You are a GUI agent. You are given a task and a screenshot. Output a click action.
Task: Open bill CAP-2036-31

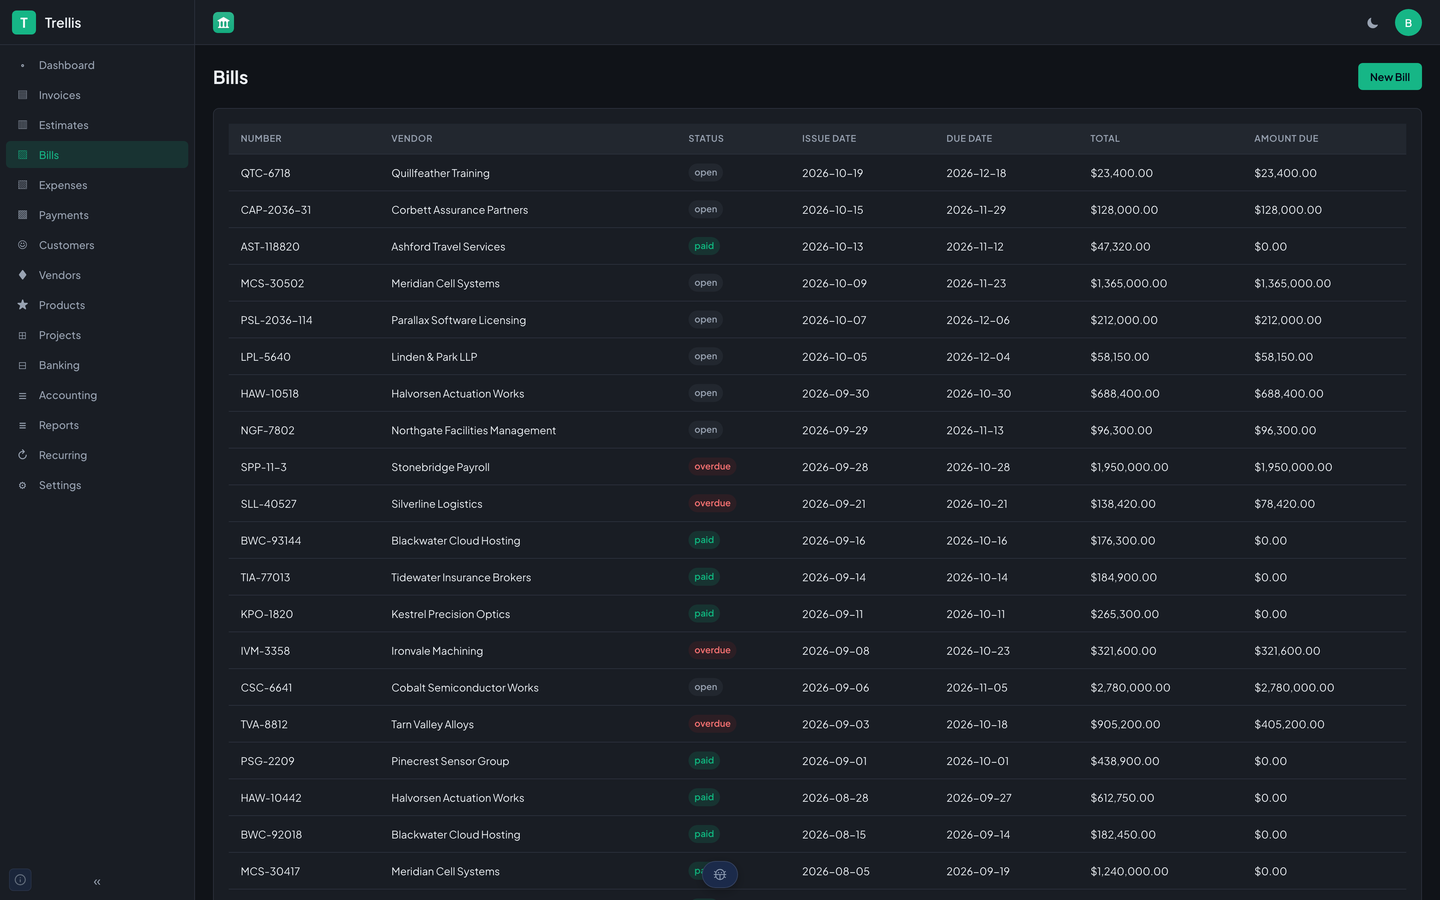point(276,210)
